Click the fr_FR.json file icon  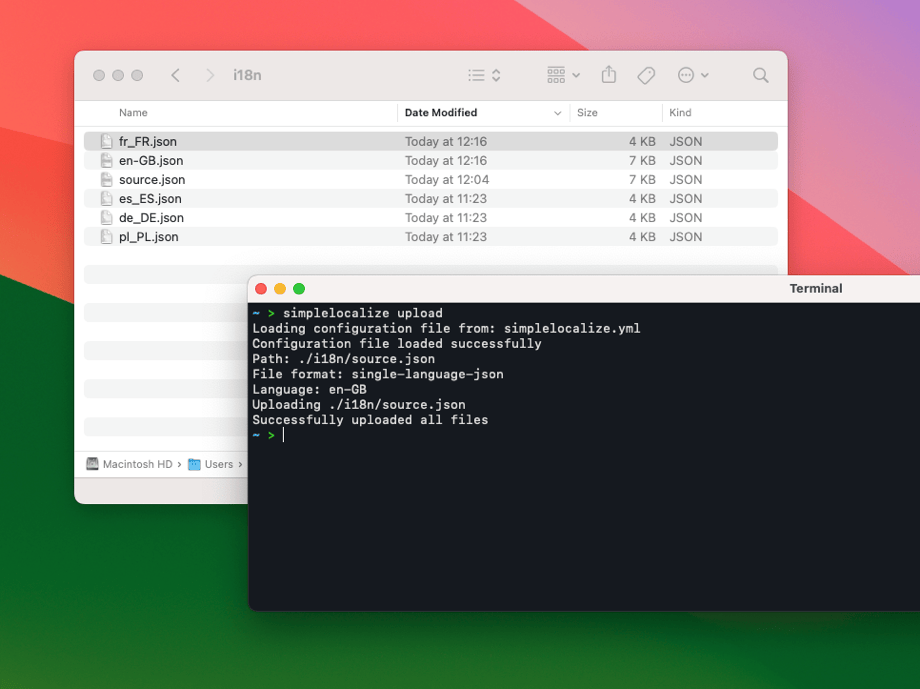pos(106,141)
